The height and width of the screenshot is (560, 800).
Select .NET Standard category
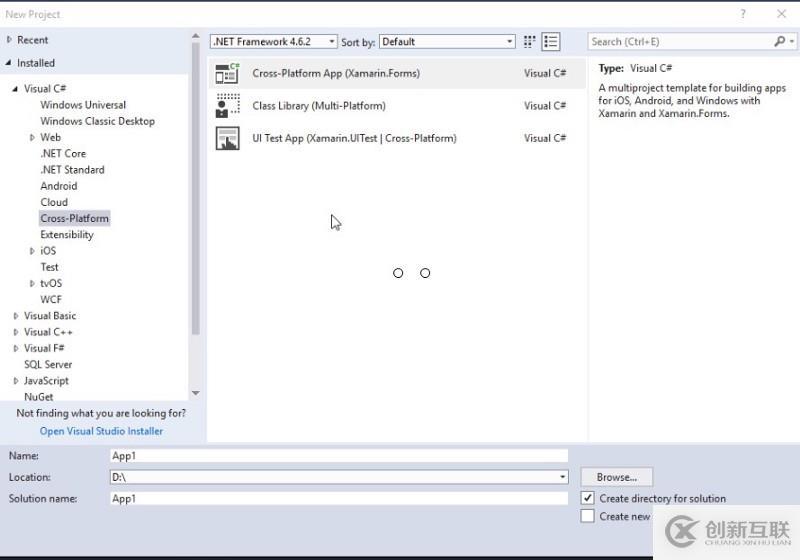point(72,170)
